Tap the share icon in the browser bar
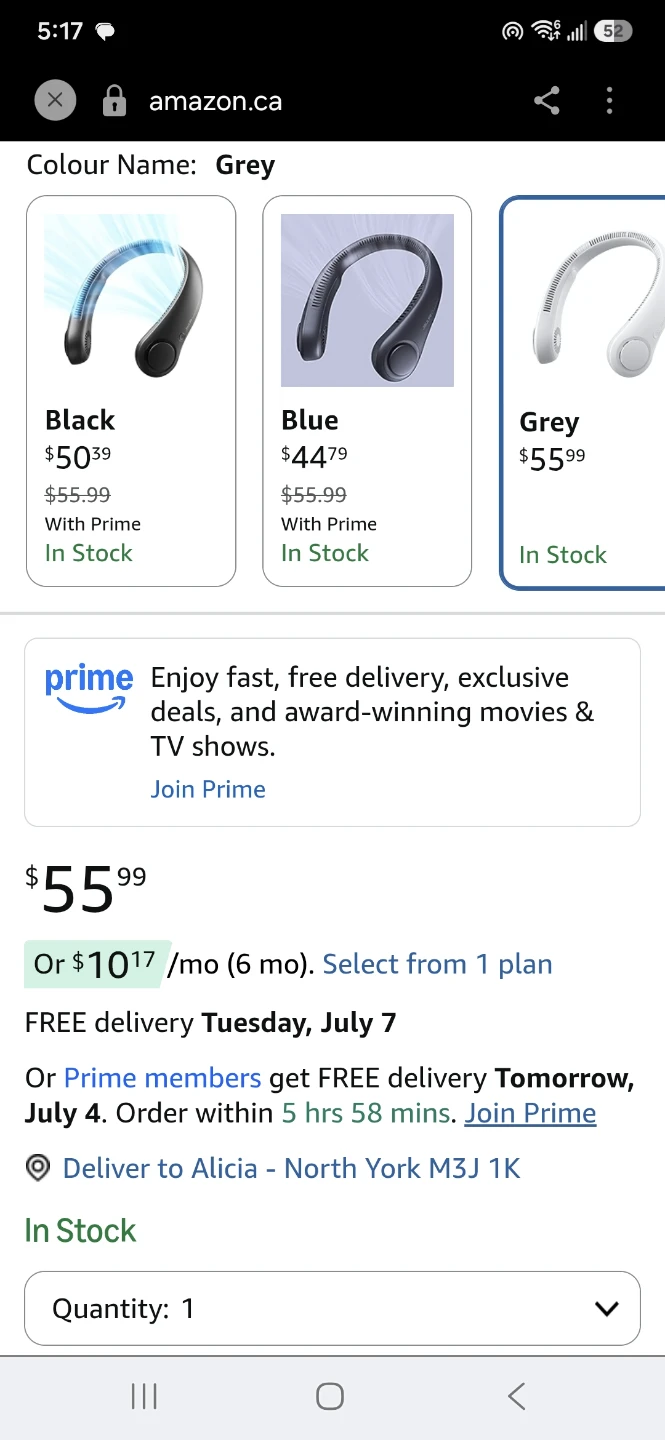This screenshot has height=1440, width=665. pos(546,101)
